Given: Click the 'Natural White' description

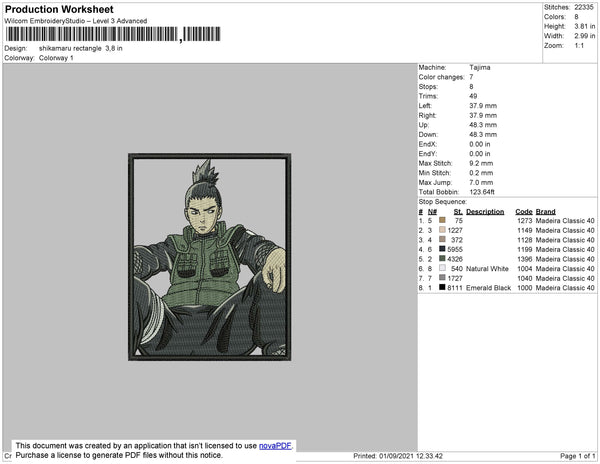Looking at the screenshot, I should [488, 269].
